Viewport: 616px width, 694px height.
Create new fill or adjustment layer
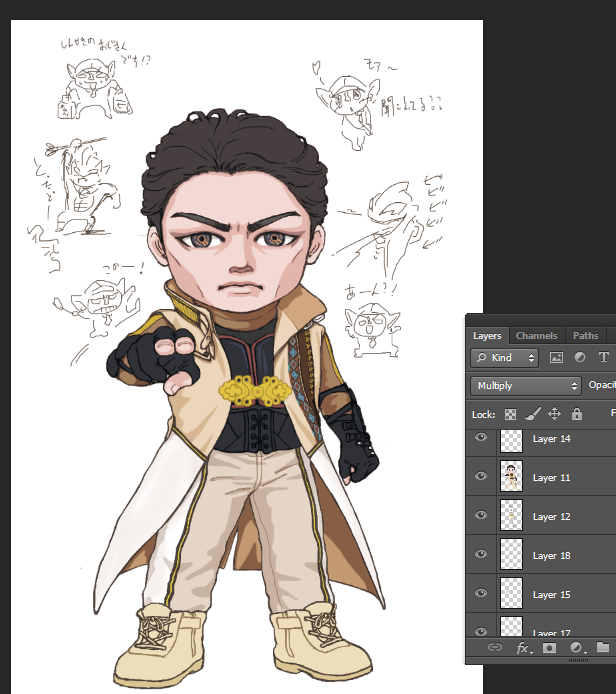click(x=577, y=648)
